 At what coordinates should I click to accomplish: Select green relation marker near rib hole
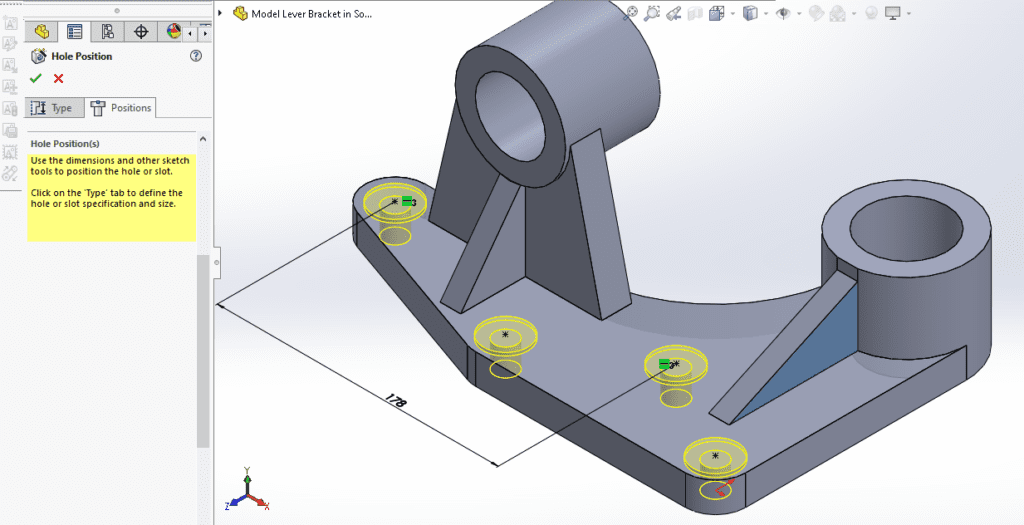tap(665, 364)
